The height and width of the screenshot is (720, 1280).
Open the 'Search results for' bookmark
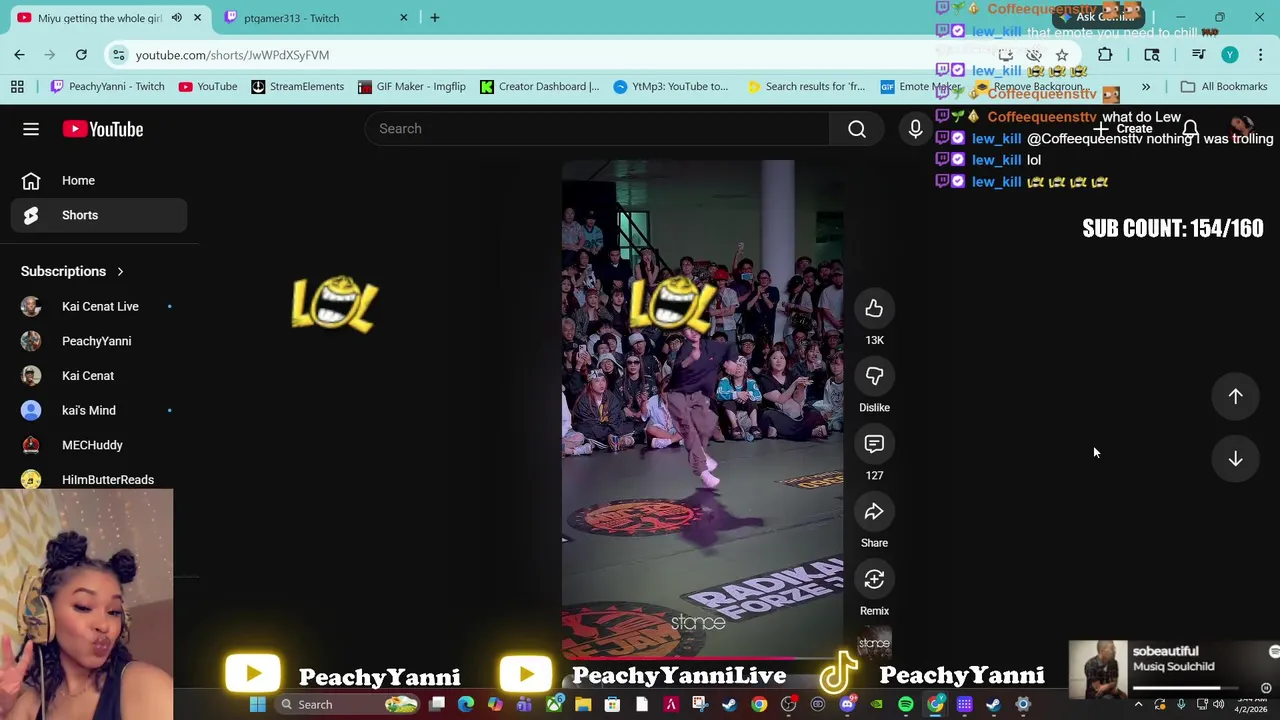point(806,87)
